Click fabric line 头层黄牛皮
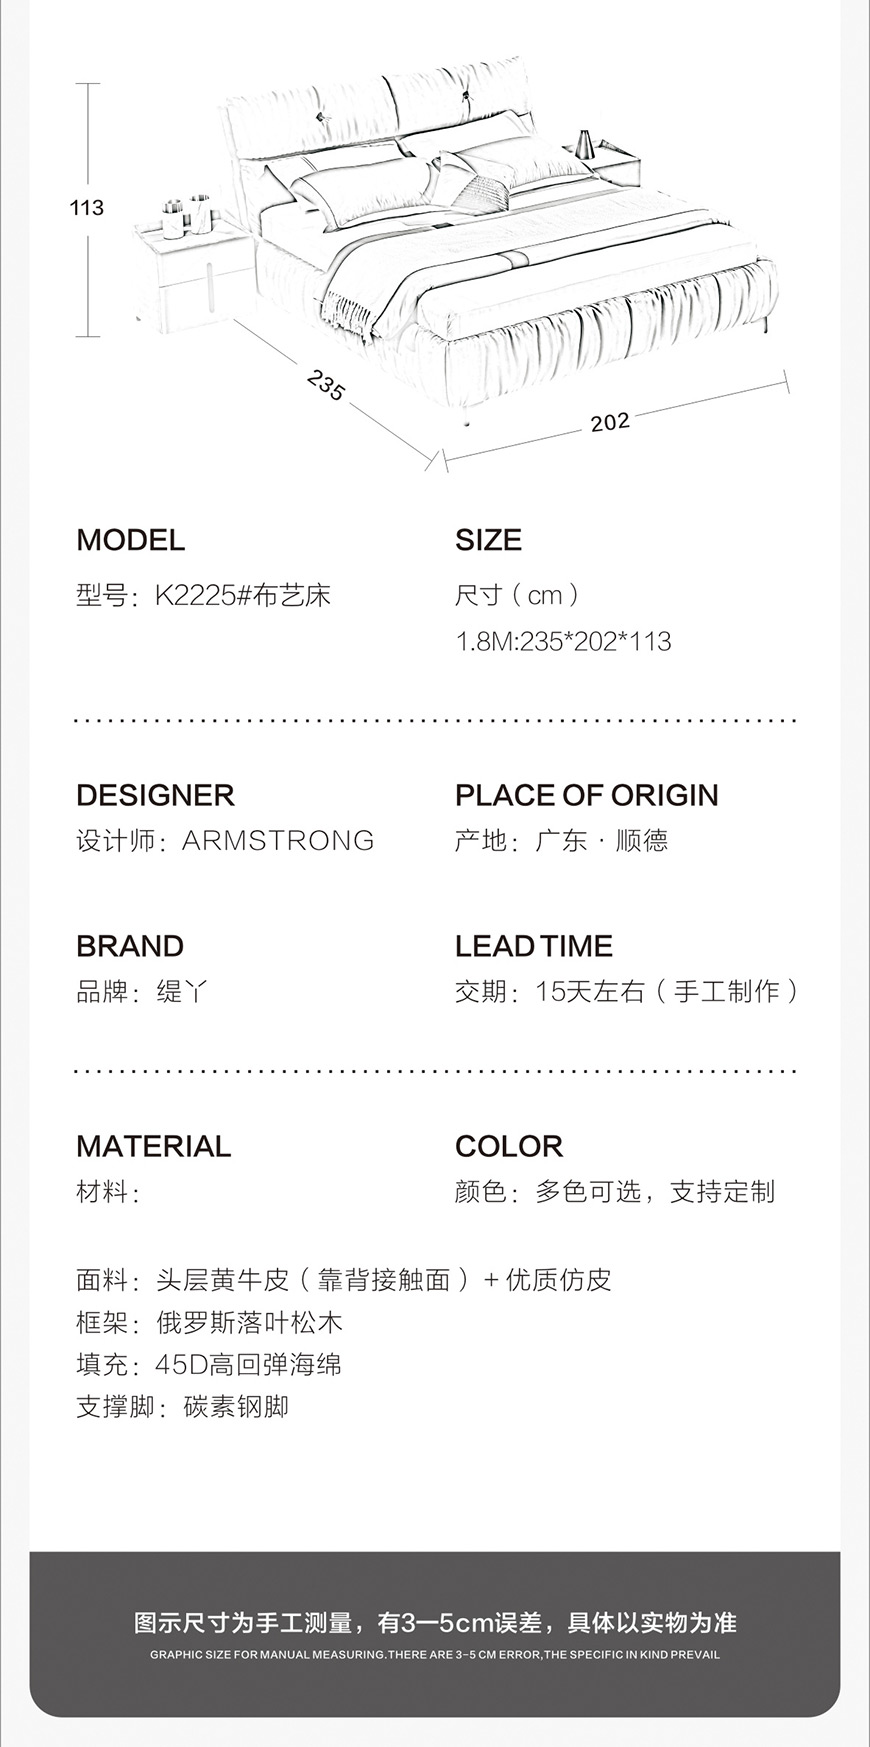 tap(223, 1279)
